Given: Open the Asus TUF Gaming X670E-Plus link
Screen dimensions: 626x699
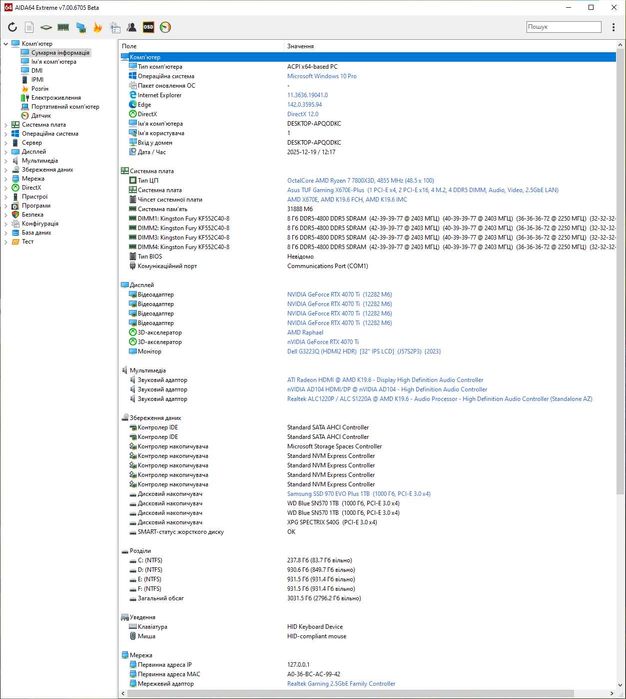Looking at the screenshot, I should pyautogui.click(x=423, y=190).
